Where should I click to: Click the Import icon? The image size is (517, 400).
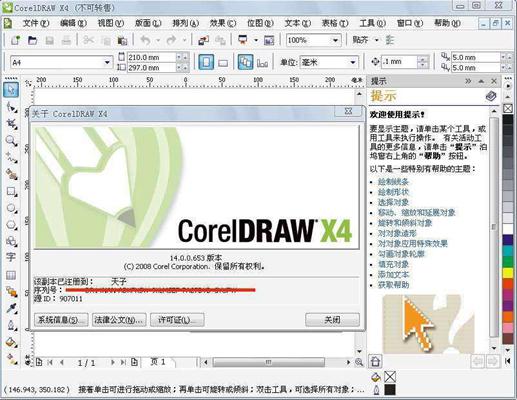pyautogui.click(x=203, y=40)
